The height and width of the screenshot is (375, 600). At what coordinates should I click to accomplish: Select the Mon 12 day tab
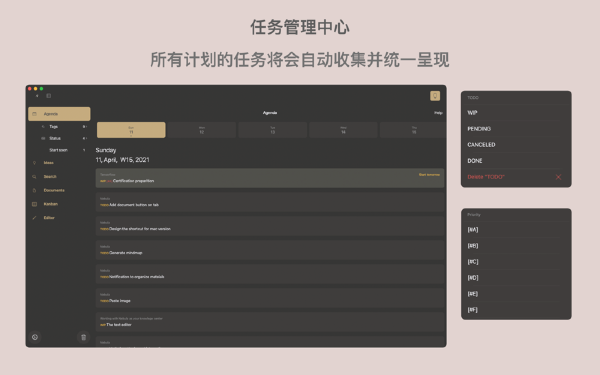click(x=202, y=130)
